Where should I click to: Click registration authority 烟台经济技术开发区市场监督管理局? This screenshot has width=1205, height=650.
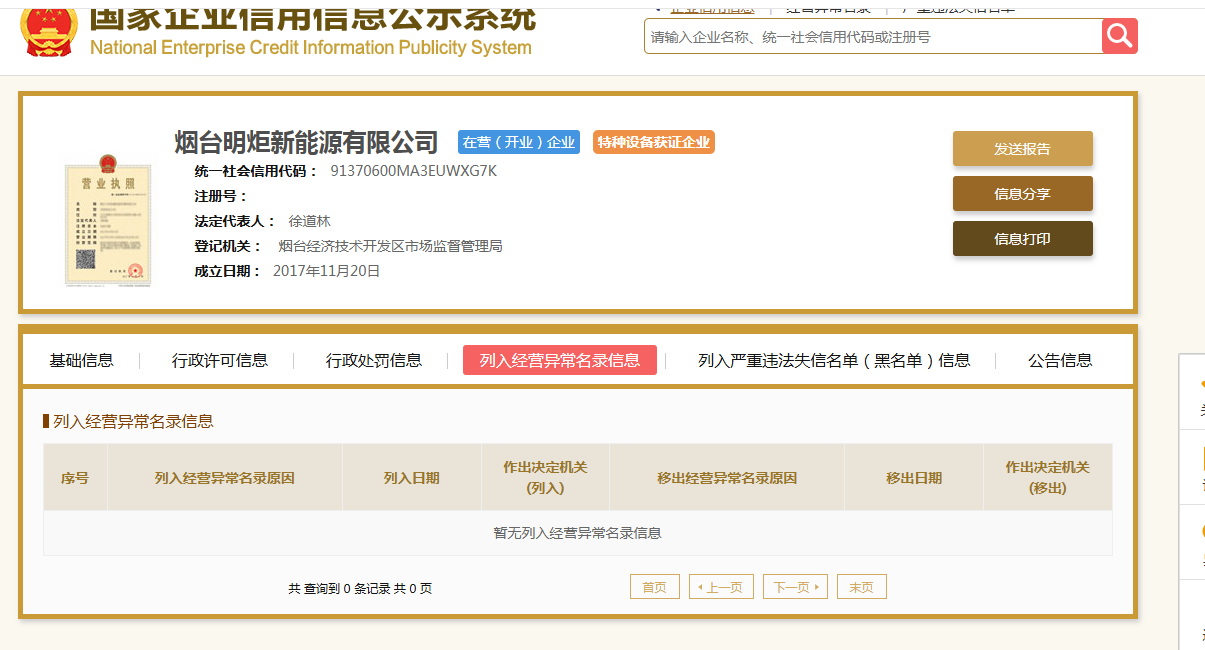pyautogui.click(x=390, y=246)
